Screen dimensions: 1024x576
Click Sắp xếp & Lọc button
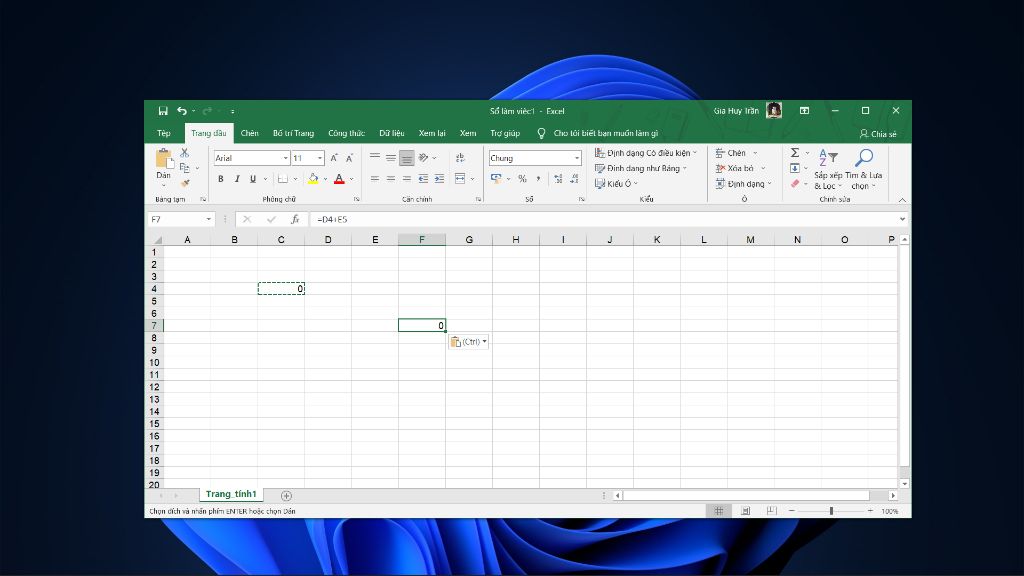[x=828, y=169]
